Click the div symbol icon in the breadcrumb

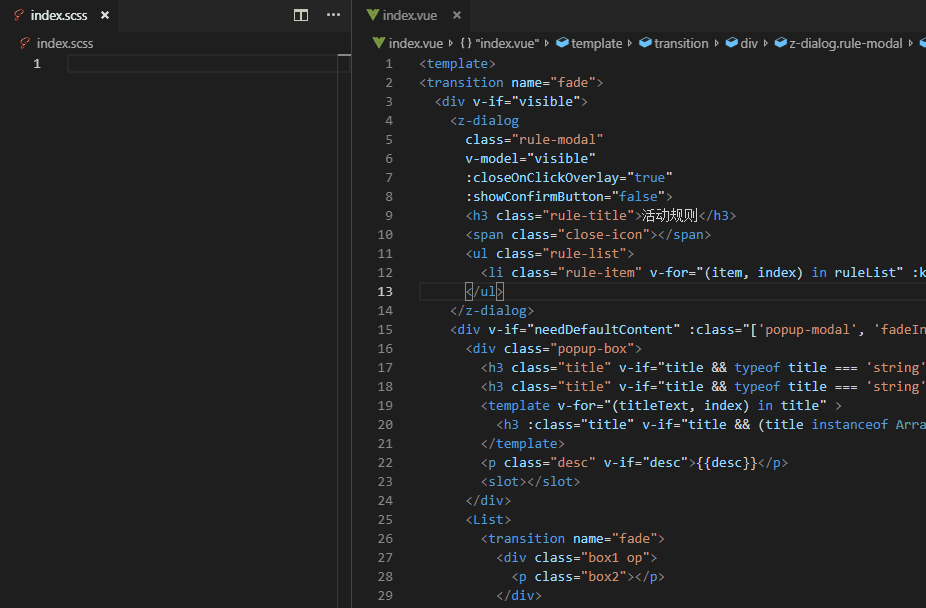(x=730, y=43)
